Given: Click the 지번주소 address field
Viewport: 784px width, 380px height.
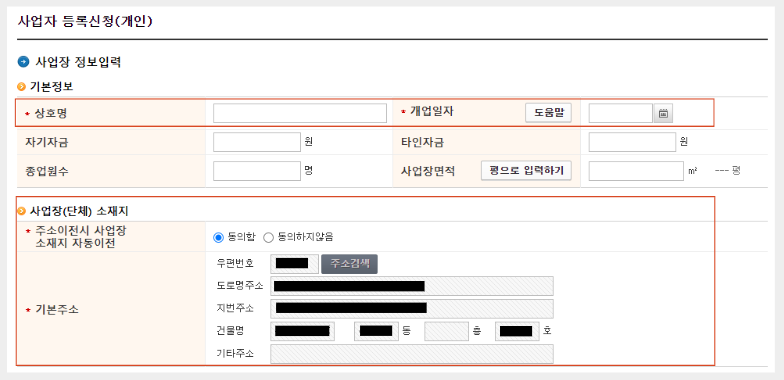Looking at the screenshot, I should [x=412, y=308].
